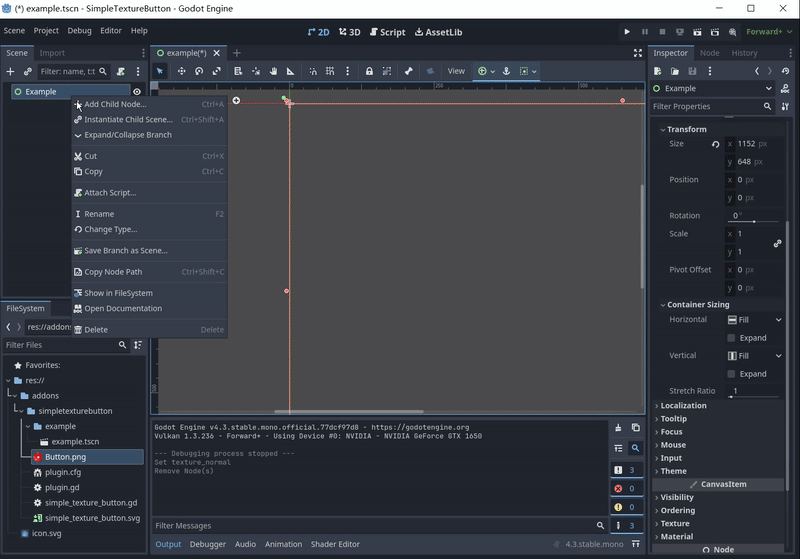Image resolution: width=800 pixels, height=559 pixels.
Task: Enable Vertical Expand checkbox
Action: coord(731,374)
